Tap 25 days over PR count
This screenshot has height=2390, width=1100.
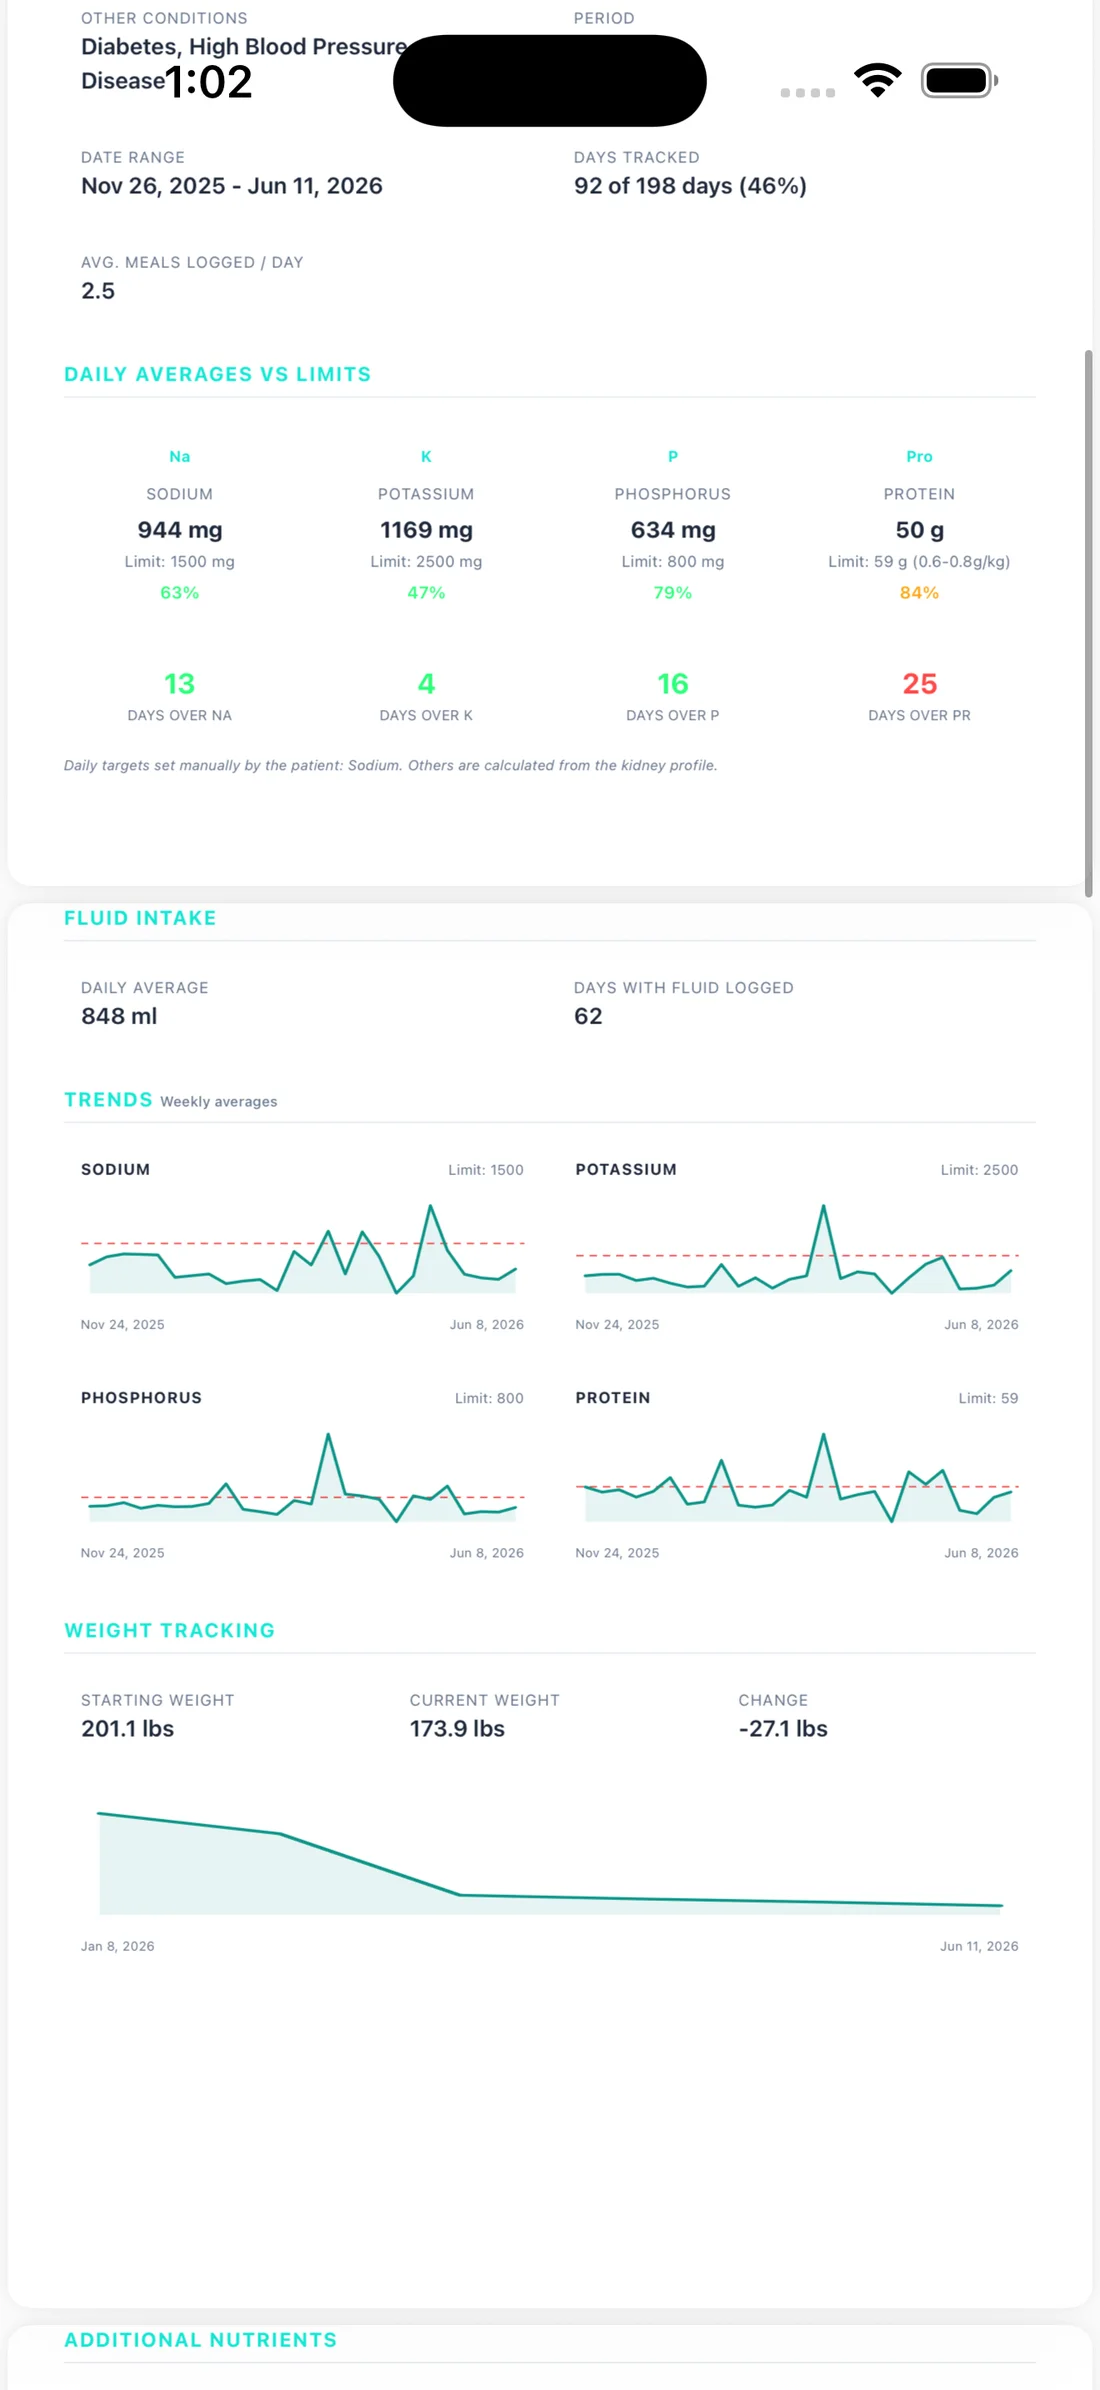919,684
